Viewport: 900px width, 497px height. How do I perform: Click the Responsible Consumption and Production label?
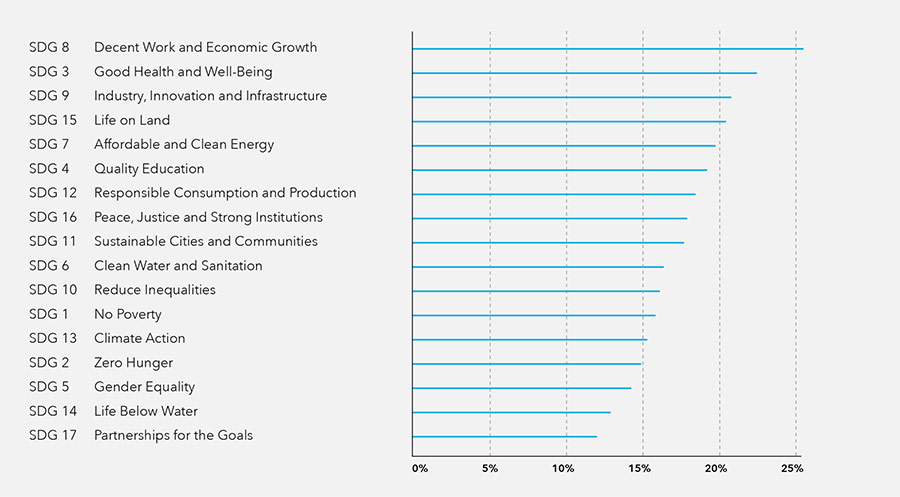pyautogui.click(x=225, y=193)
